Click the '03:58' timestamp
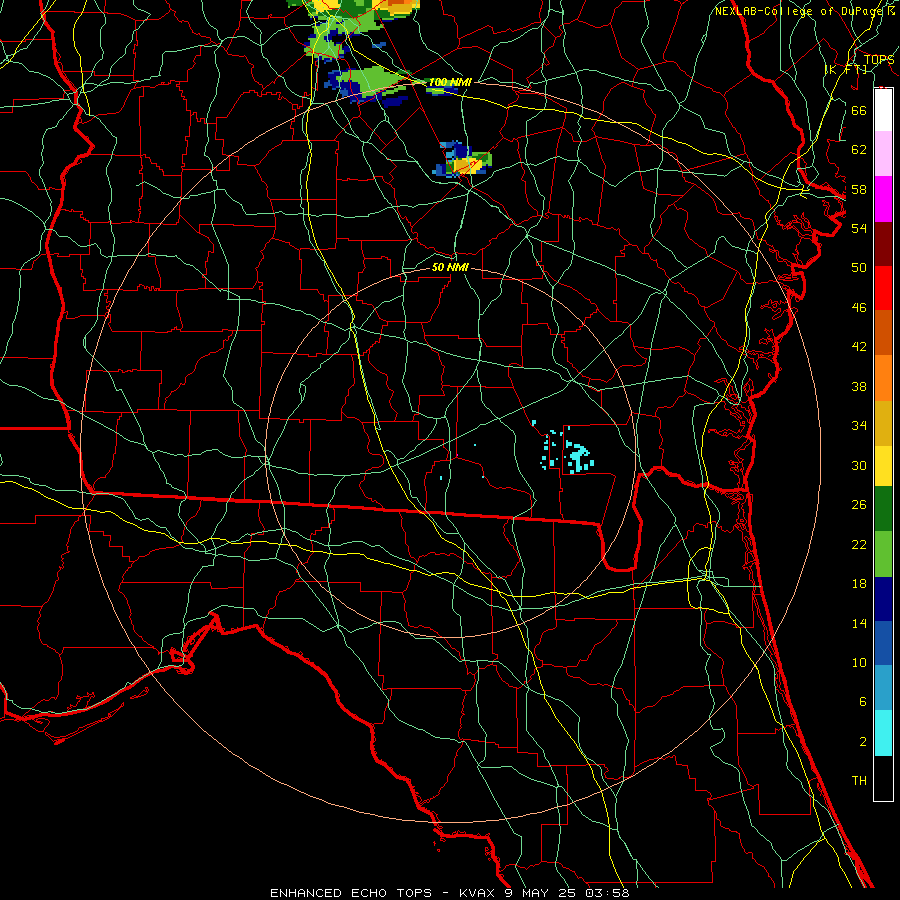Image resolution: width=900 pixels, height=900 pixels. click(607, 893)
